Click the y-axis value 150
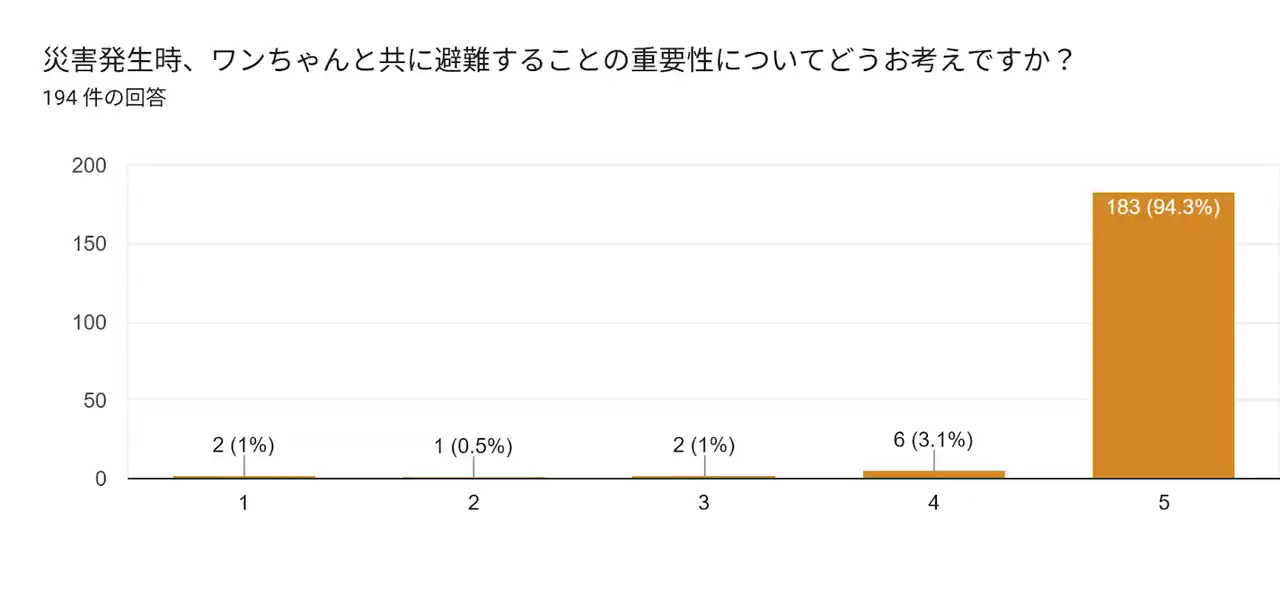Screen dimensions: 1280x609 pyautogui.click(x=89, y=244)
